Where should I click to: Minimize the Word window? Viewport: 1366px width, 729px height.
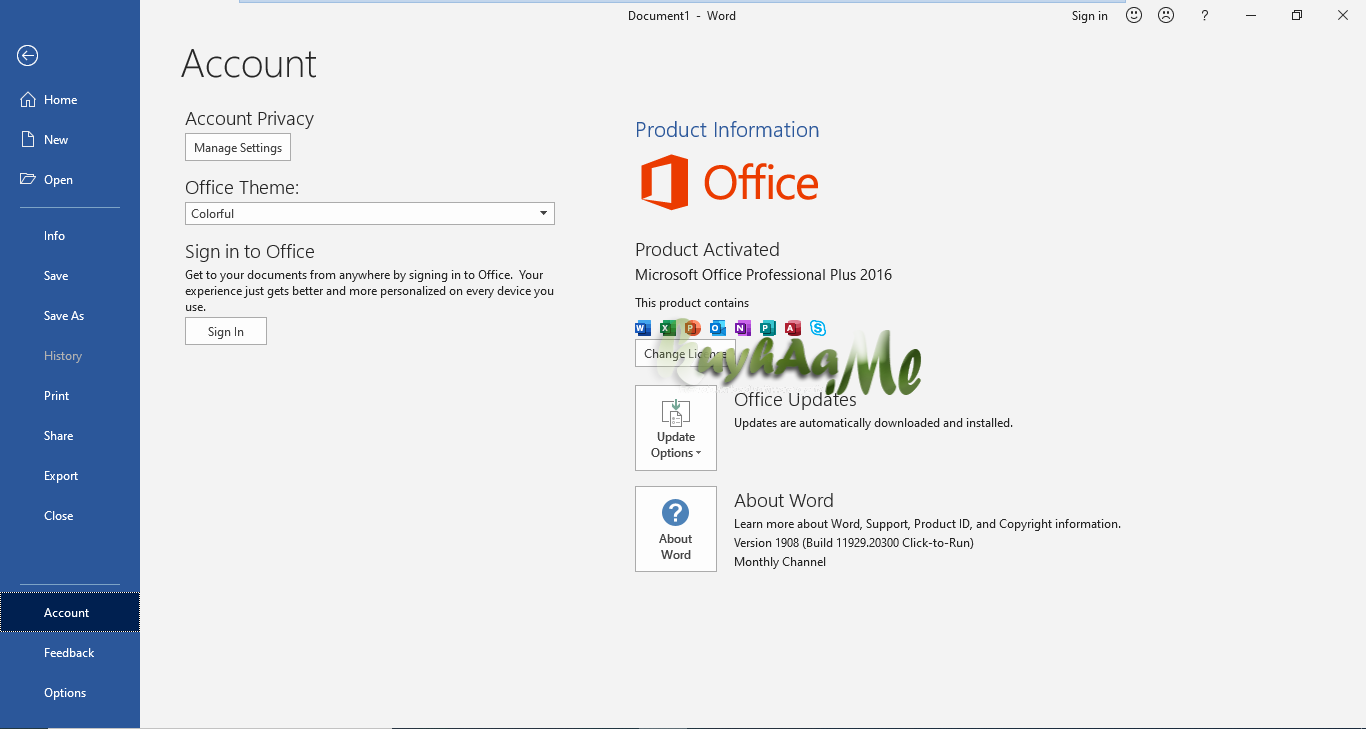(1251, 15)
